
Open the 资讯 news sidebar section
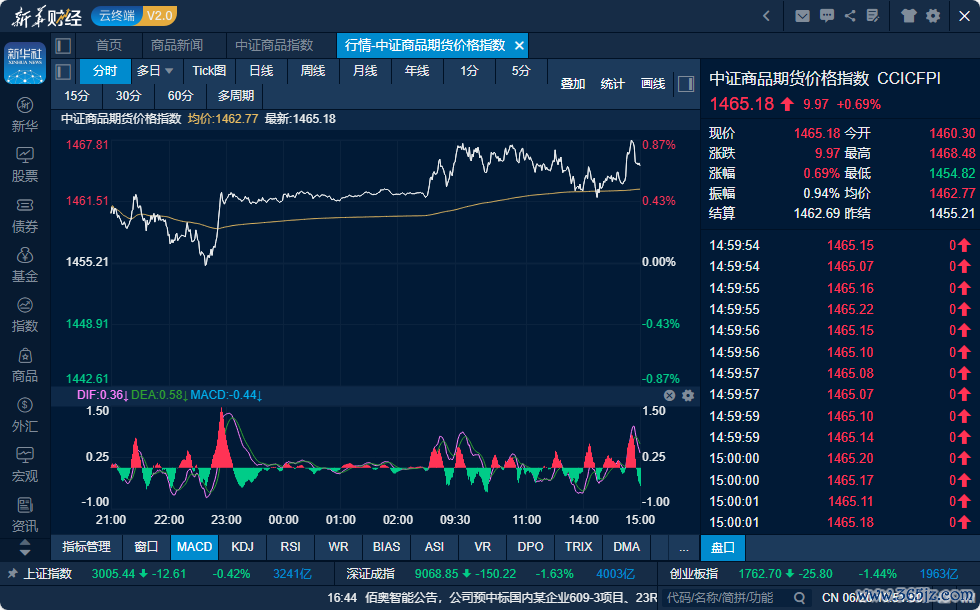point(24,515)
